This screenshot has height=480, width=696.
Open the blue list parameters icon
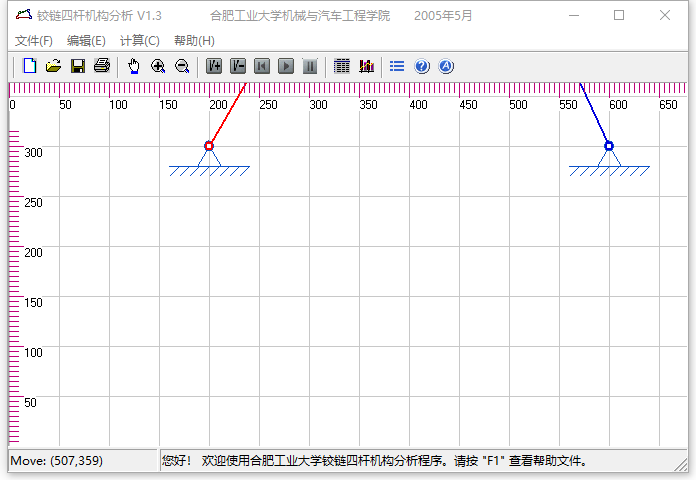[x=397, y=66]
